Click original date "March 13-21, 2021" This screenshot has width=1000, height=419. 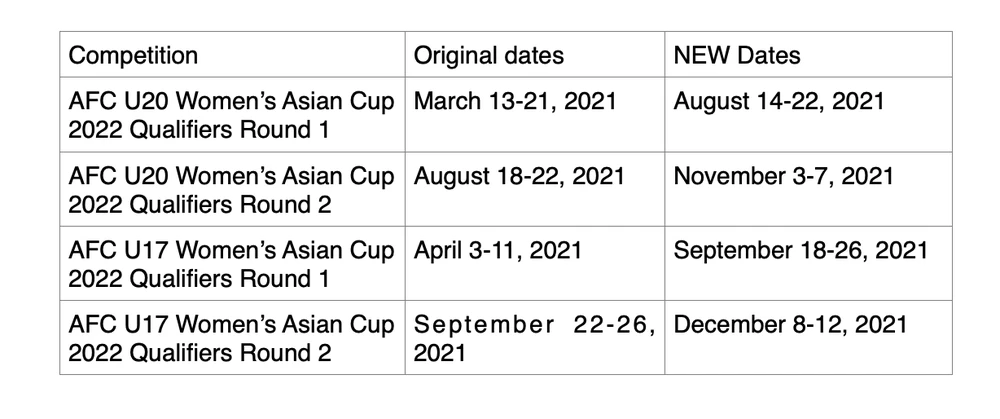515,102
